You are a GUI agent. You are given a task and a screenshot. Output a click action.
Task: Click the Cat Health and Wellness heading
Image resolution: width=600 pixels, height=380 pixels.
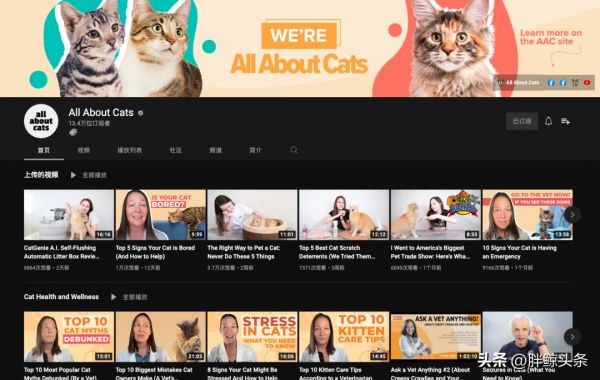[61, 297]
